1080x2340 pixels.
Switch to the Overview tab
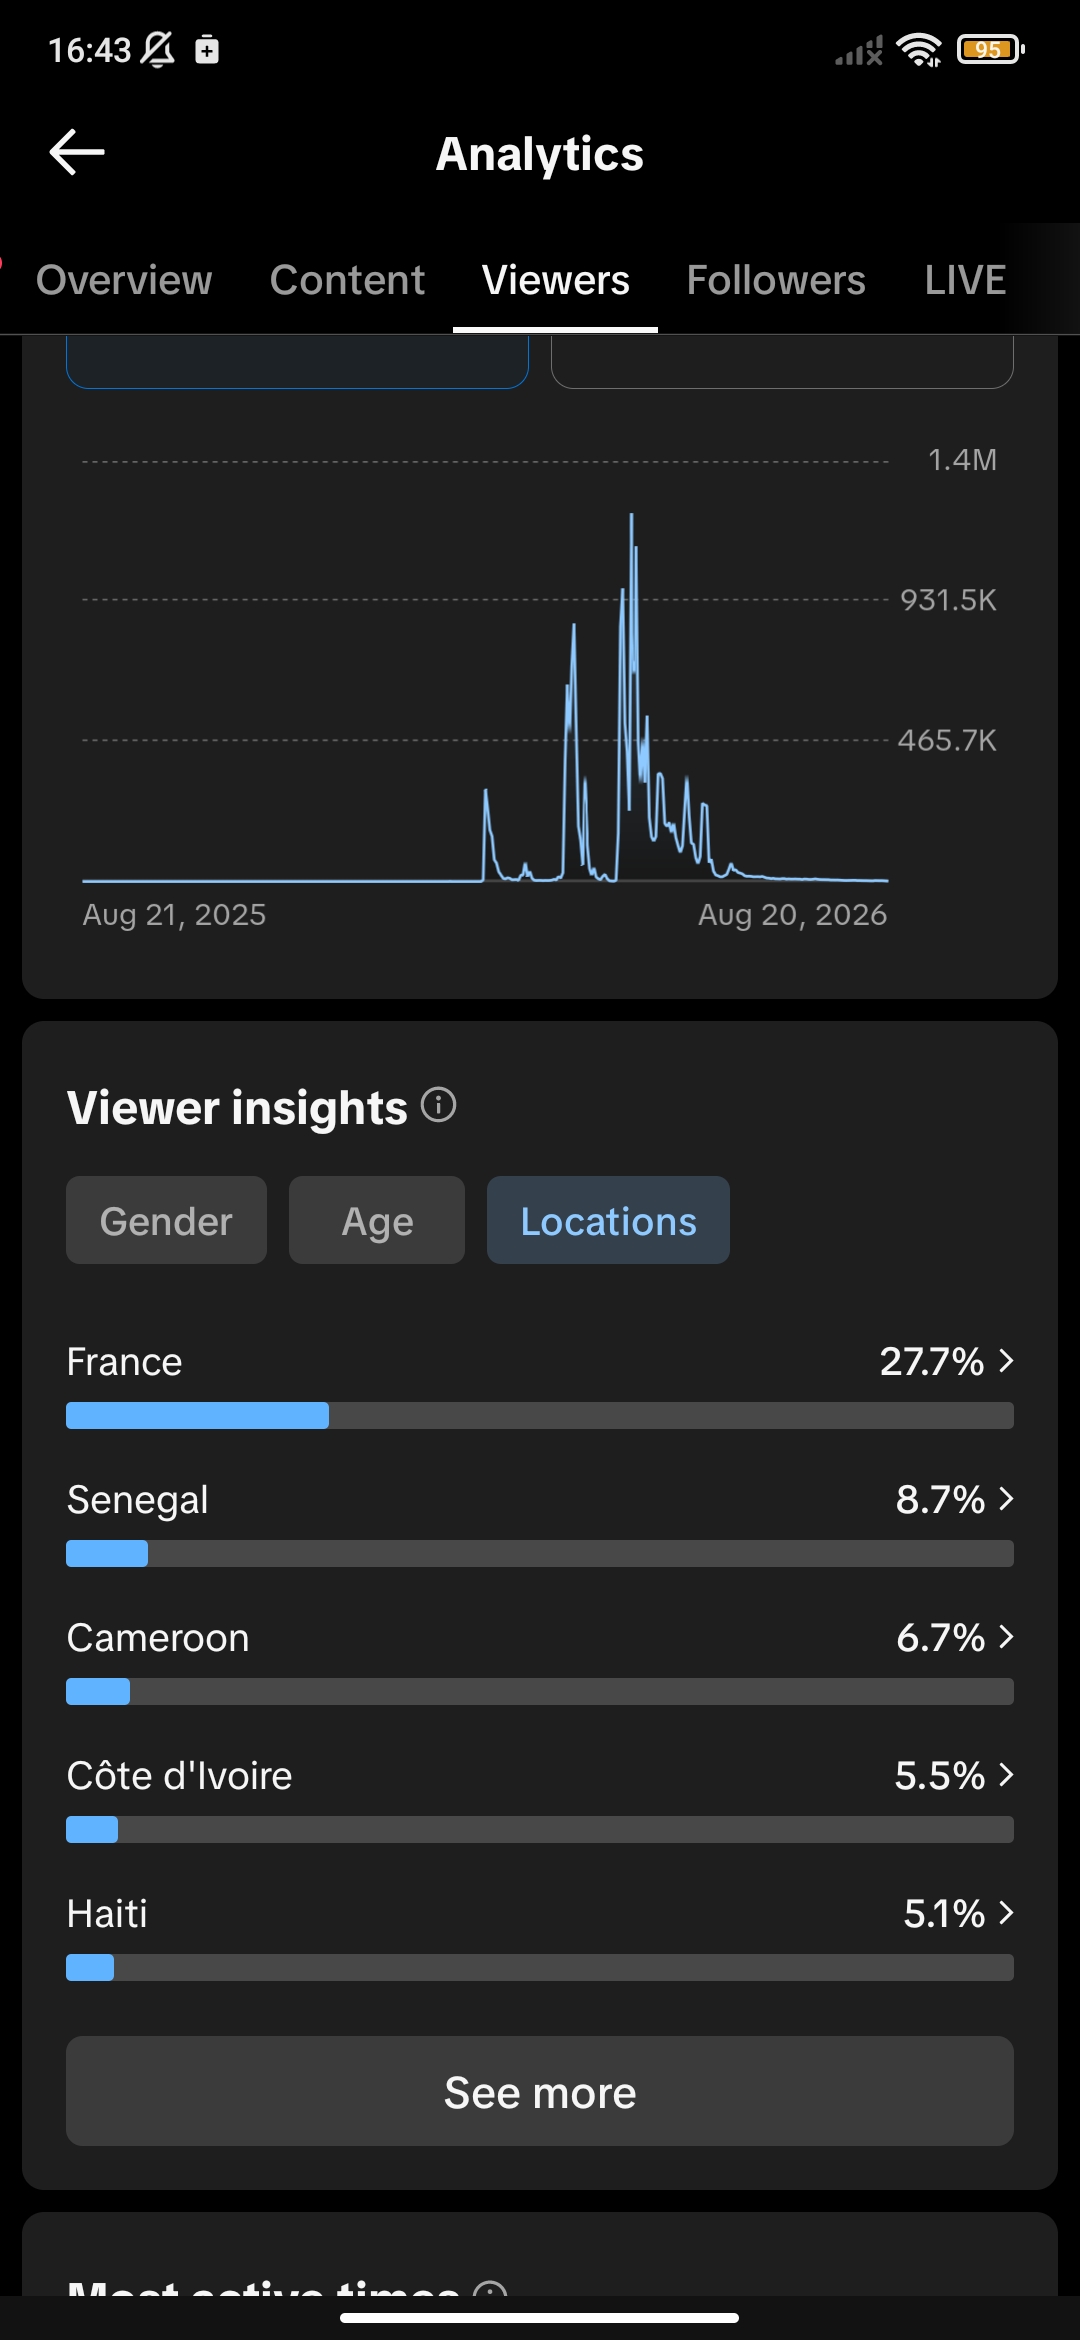point(124,280)
